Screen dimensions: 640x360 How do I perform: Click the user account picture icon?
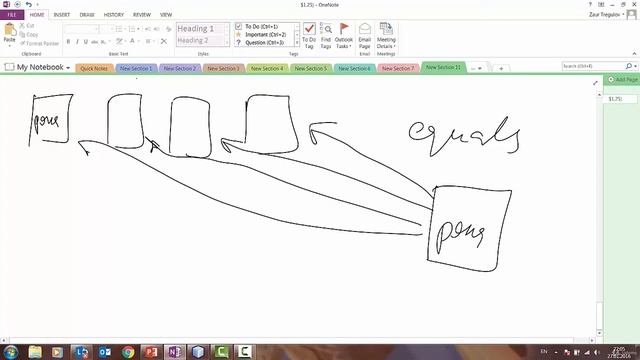coord(631,15)
